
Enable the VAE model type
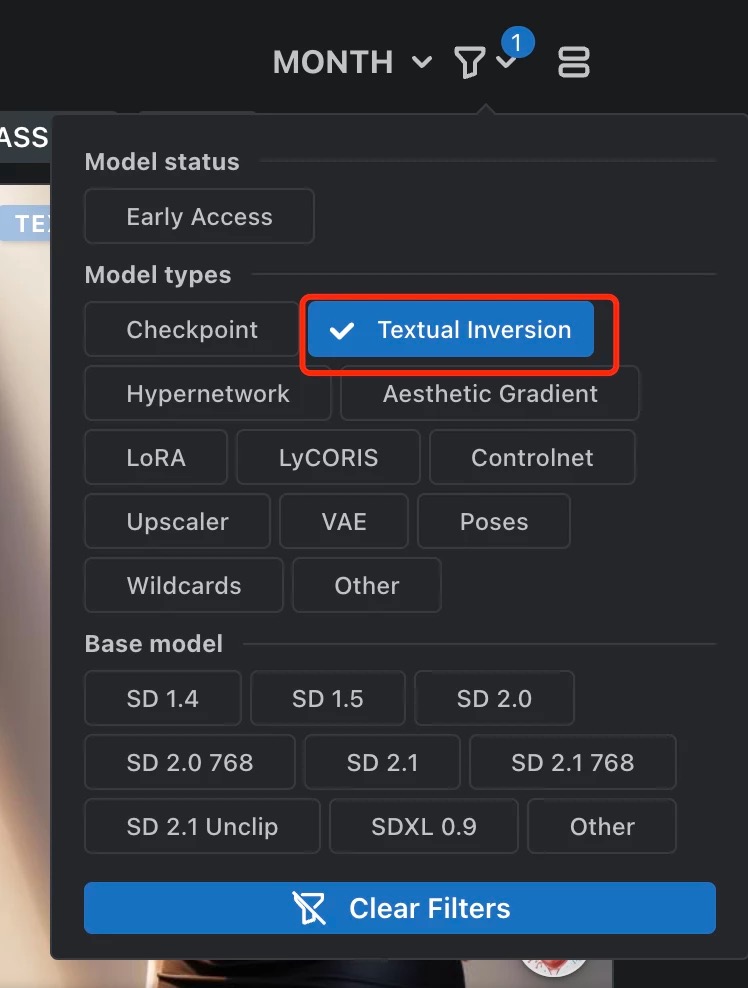[344, 522]
